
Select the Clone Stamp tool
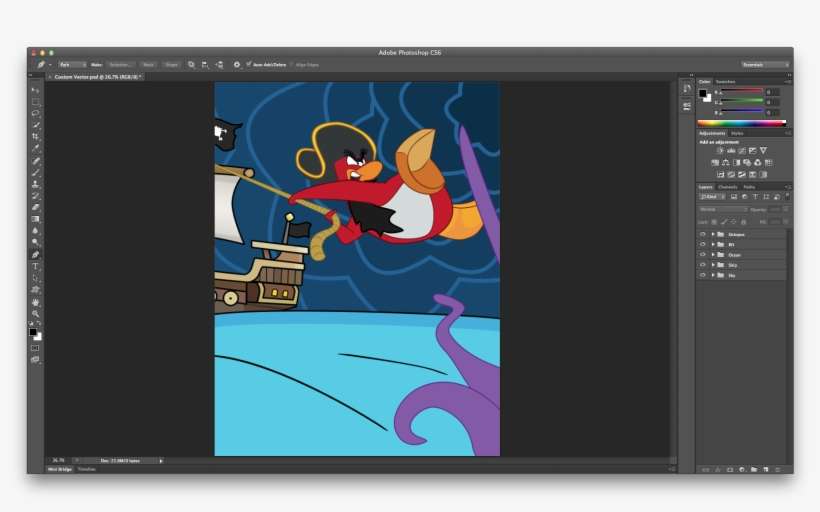pyautogui.click(x=35, y=184)
